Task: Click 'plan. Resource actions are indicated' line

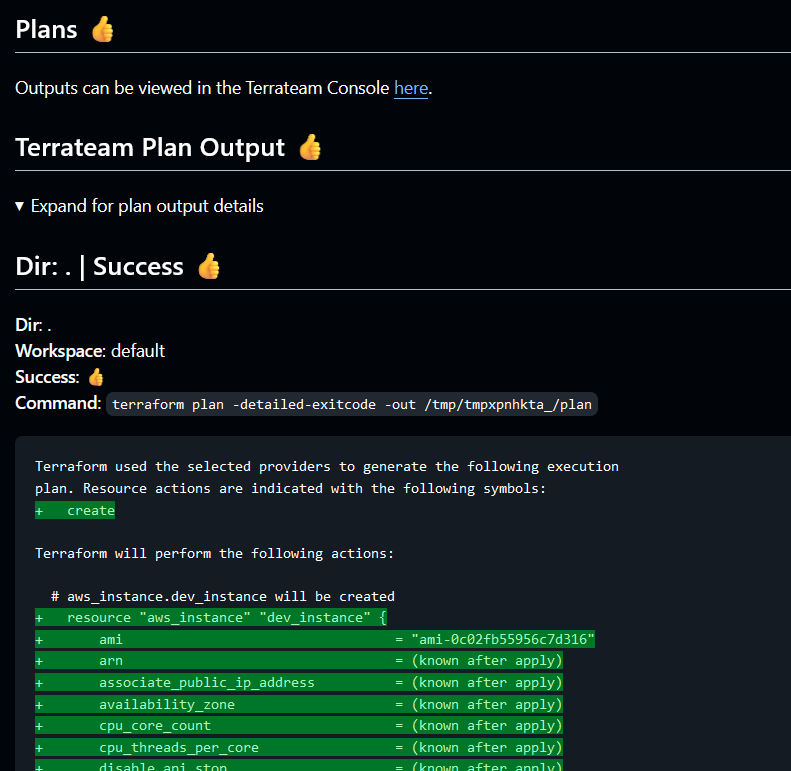Action: coord(290,488)
